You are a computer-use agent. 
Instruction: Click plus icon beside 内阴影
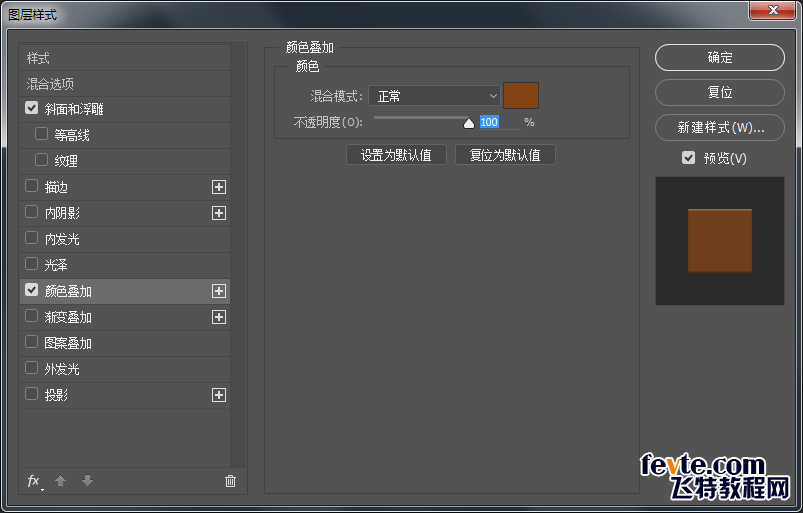(219, 213)
